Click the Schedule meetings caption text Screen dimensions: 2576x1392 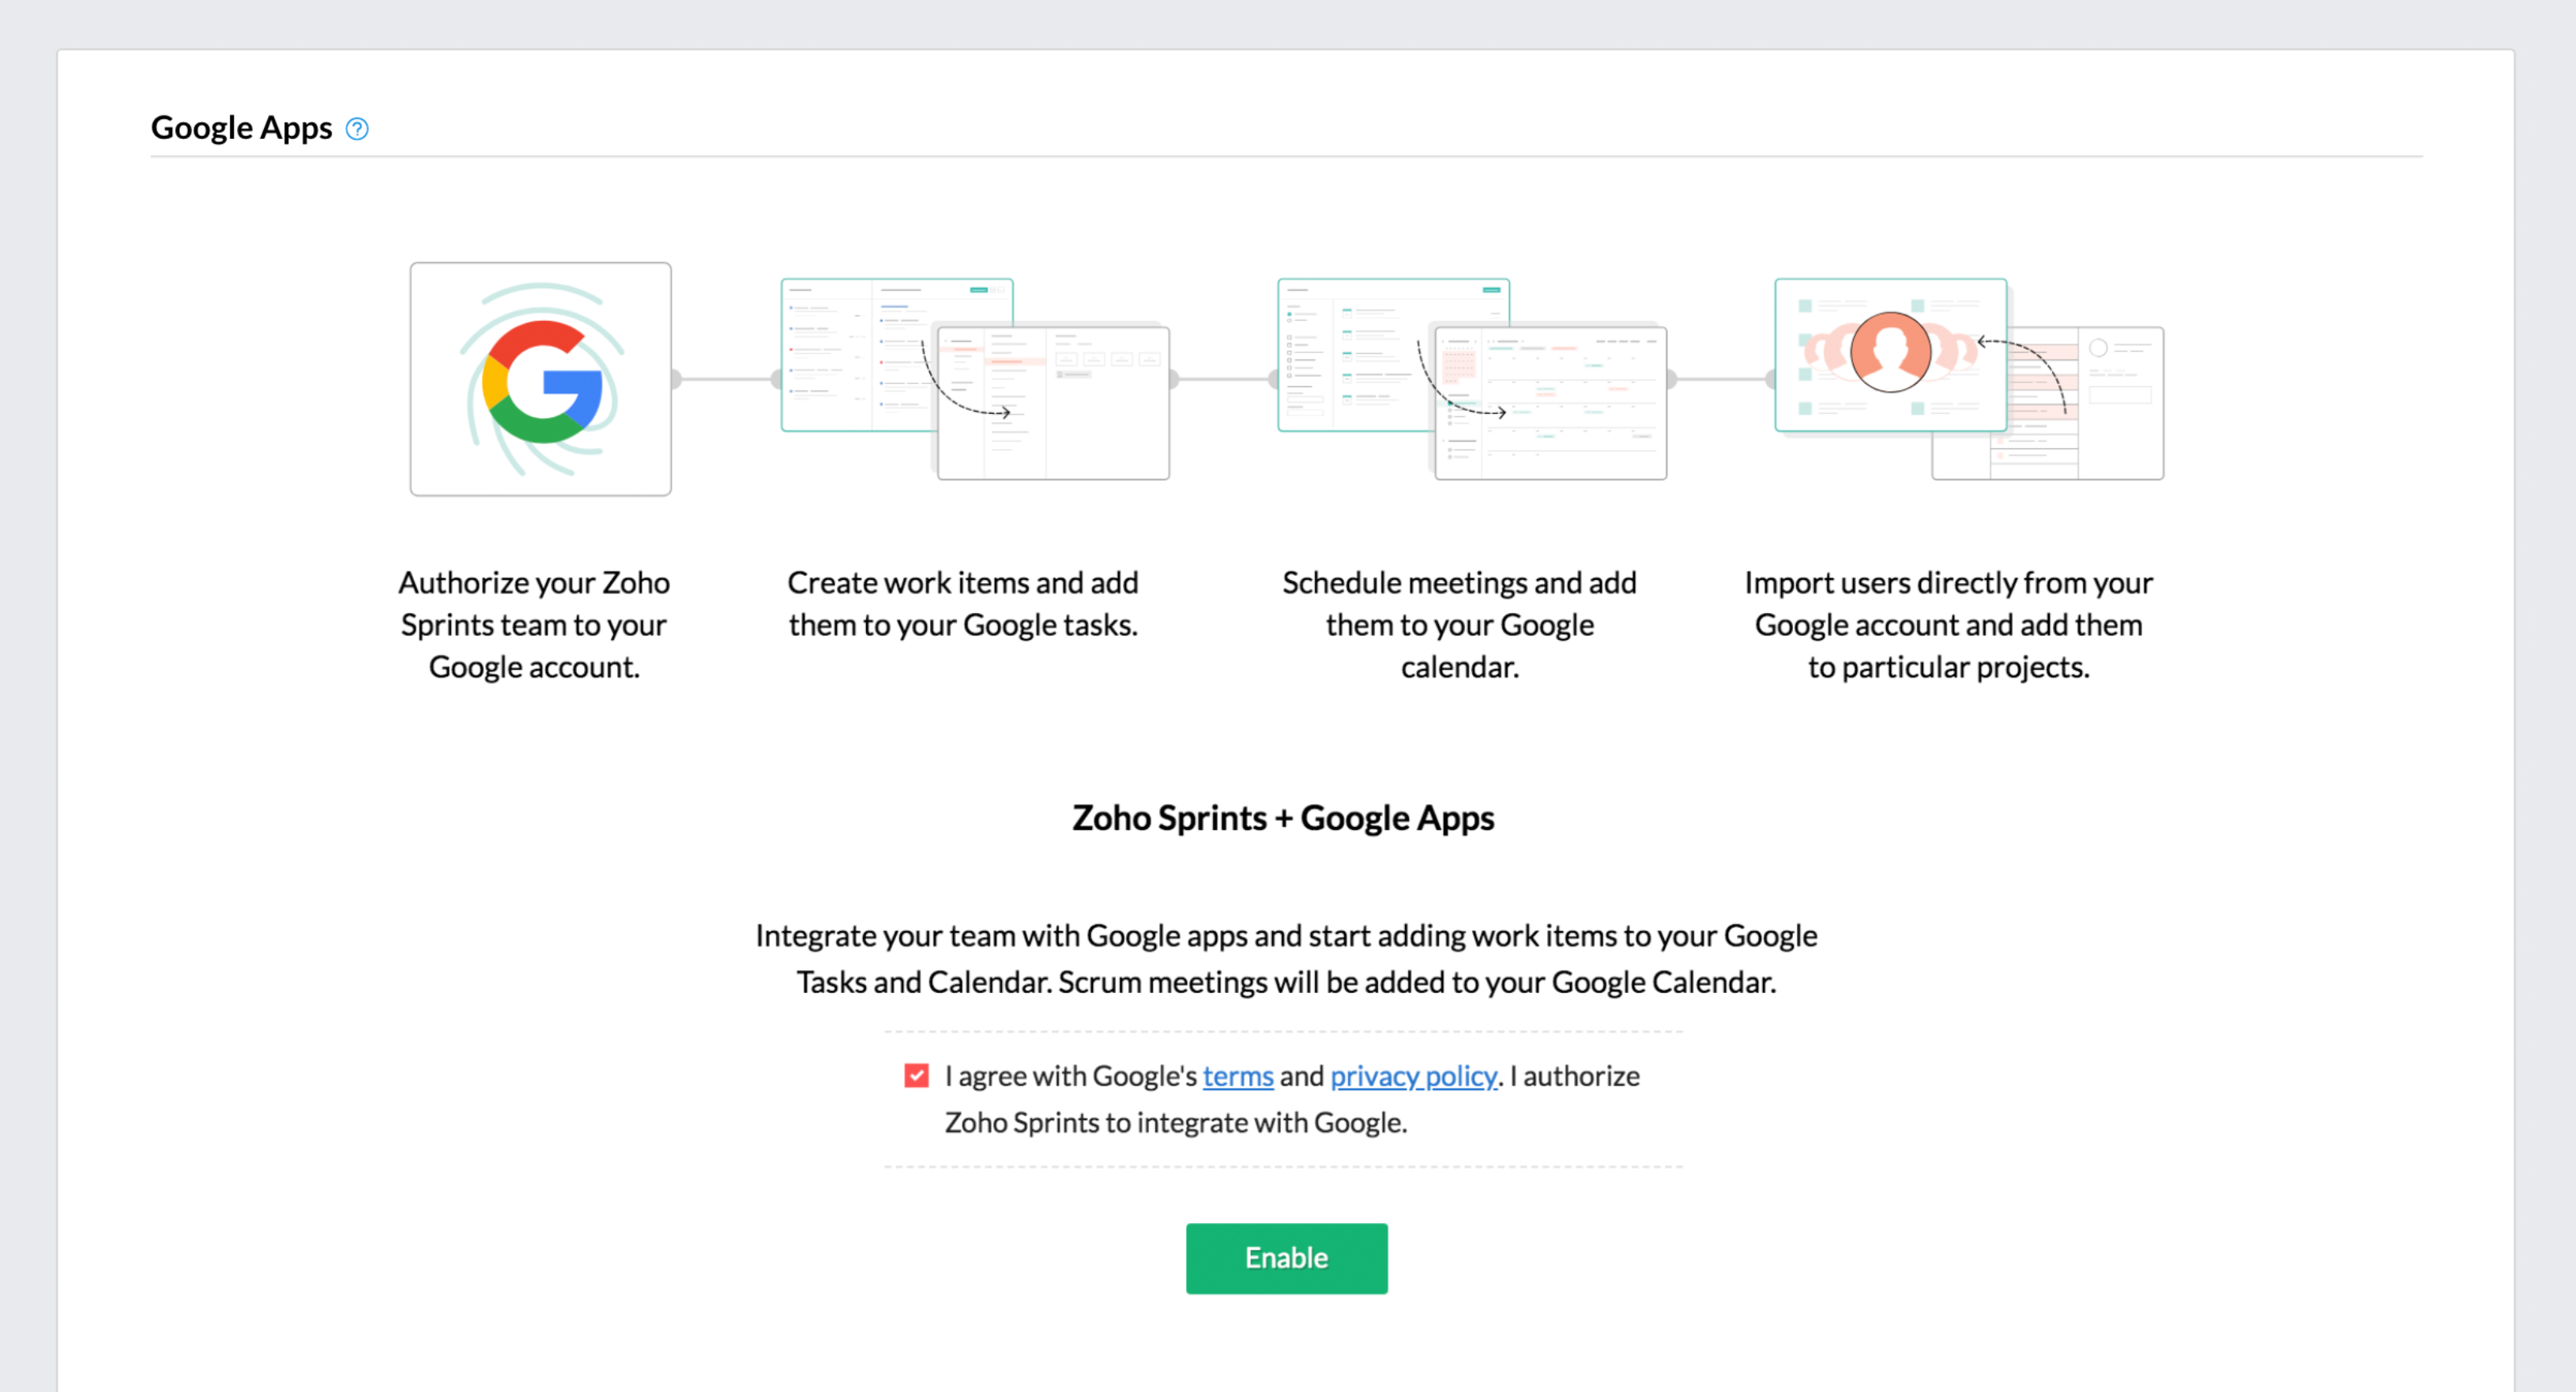click(1459, 625)
